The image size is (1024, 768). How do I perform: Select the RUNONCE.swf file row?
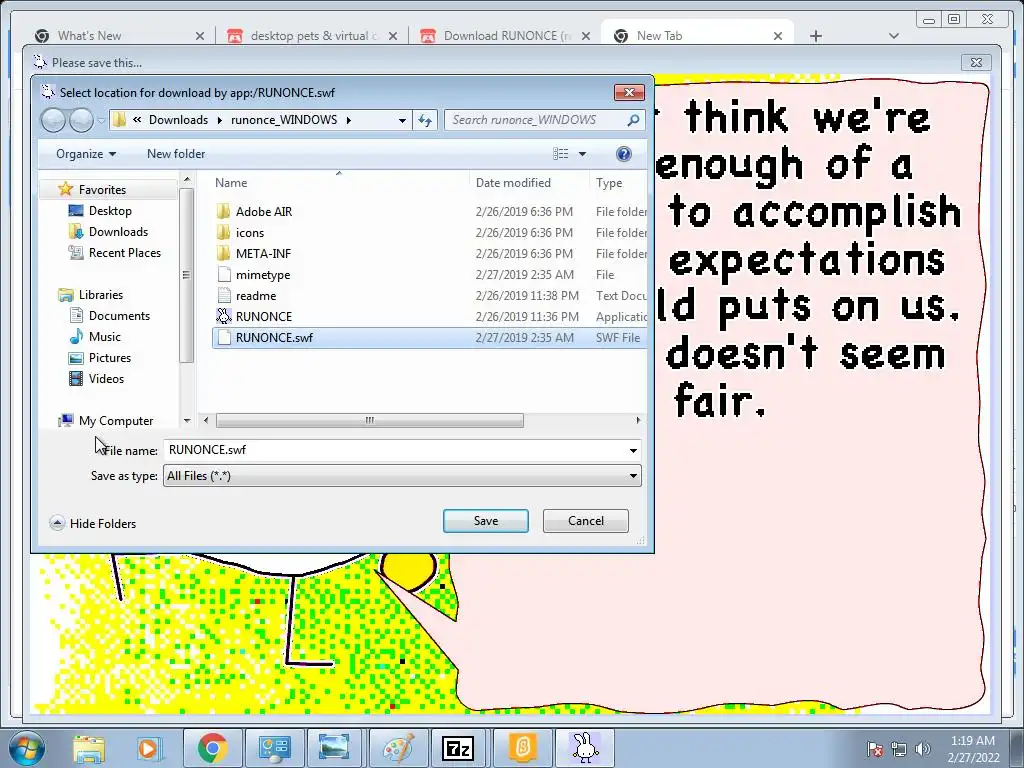pyautogui.click(x=429, y=338)
